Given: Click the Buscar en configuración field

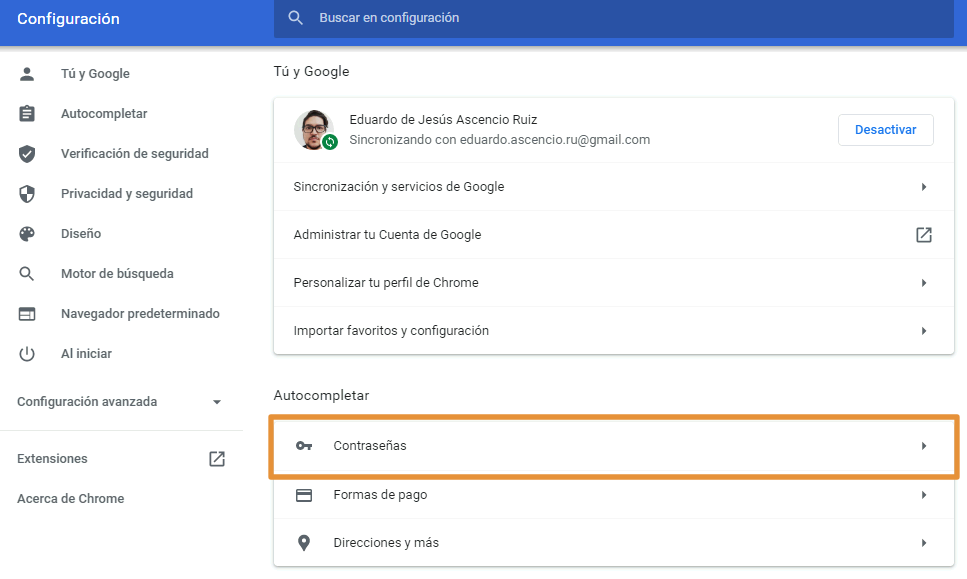Looking at the screenshot, I should point(600,18).
